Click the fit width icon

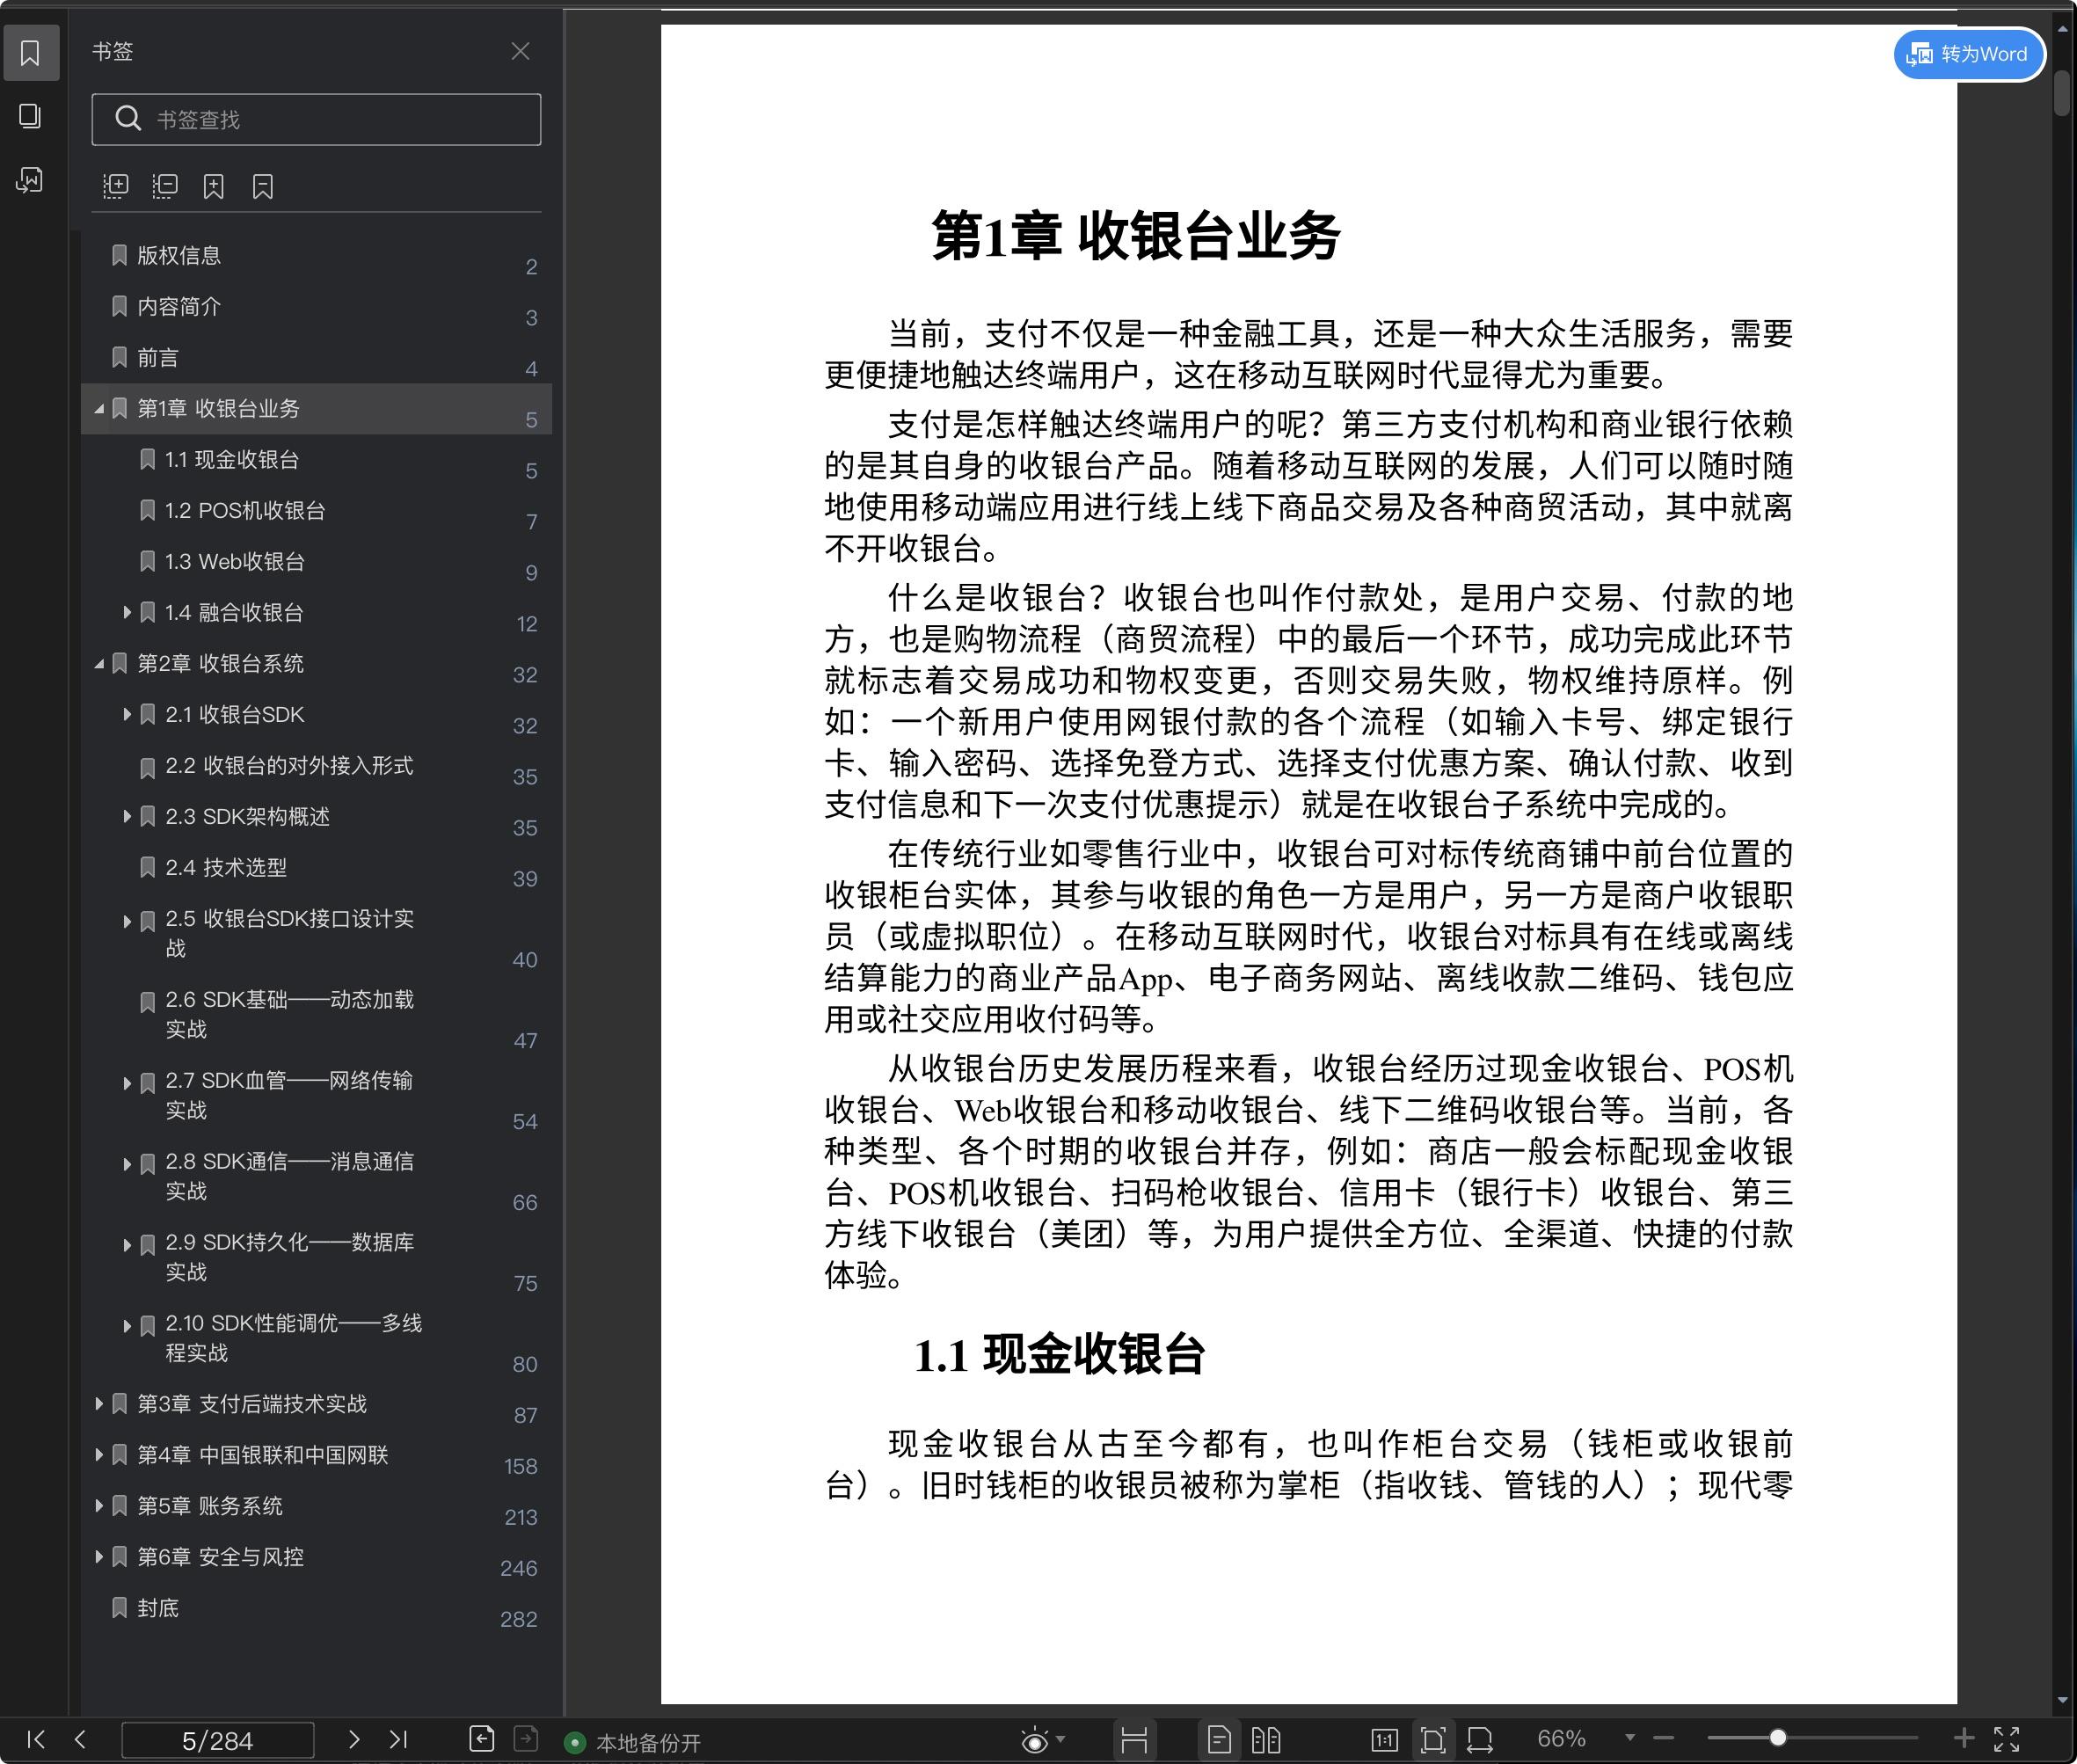pyautogui.click(x=1480, y=1740)
